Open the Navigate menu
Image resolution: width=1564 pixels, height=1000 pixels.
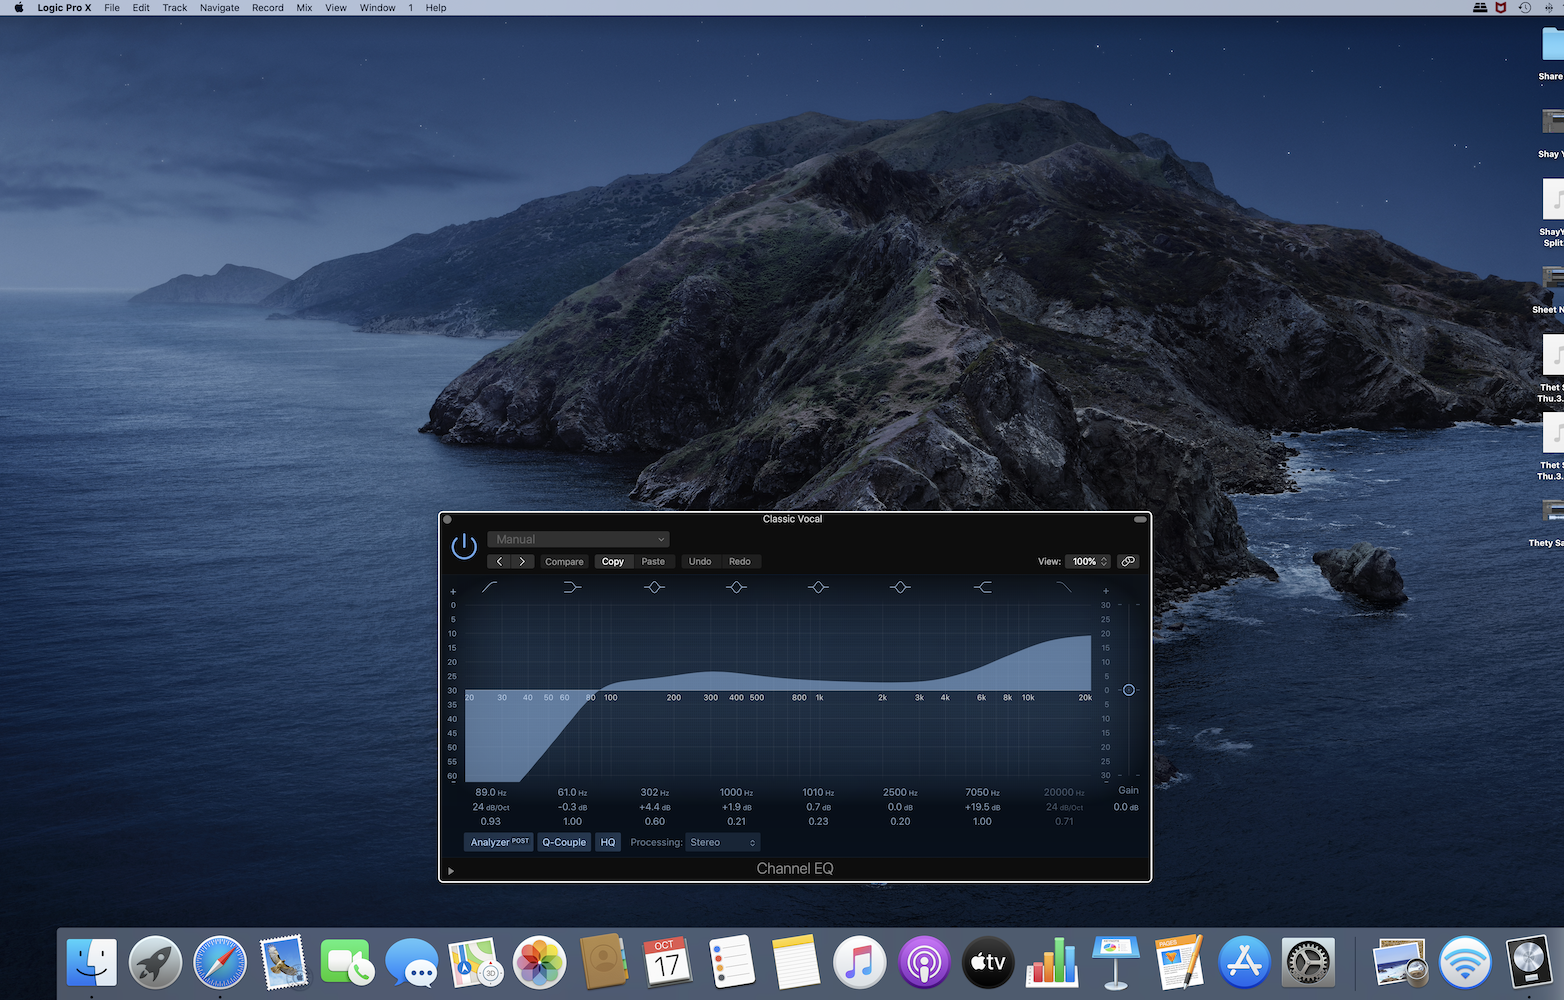[220, 8]
